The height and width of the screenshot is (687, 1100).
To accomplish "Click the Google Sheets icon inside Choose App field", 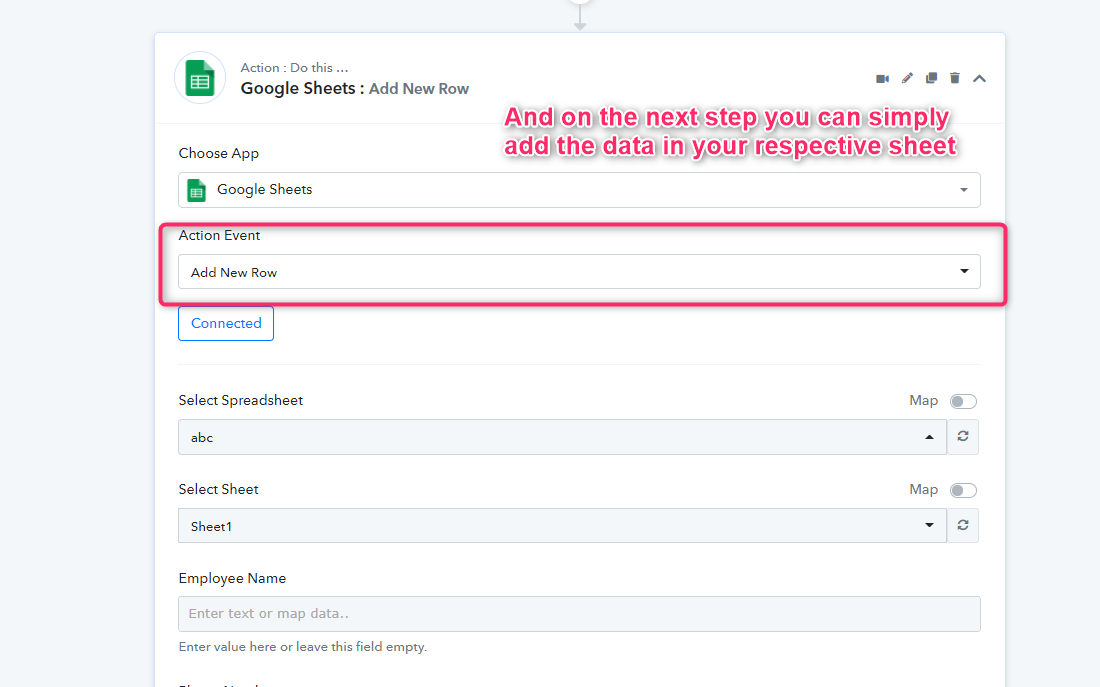I will click(x=196, y=190).
